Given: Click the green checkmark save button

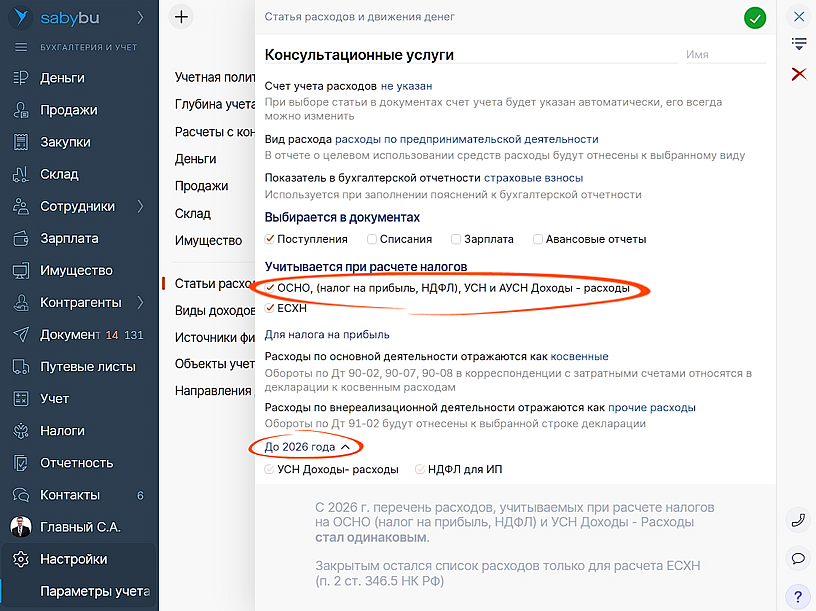Looking at the screenshot, I should (755, 17).
